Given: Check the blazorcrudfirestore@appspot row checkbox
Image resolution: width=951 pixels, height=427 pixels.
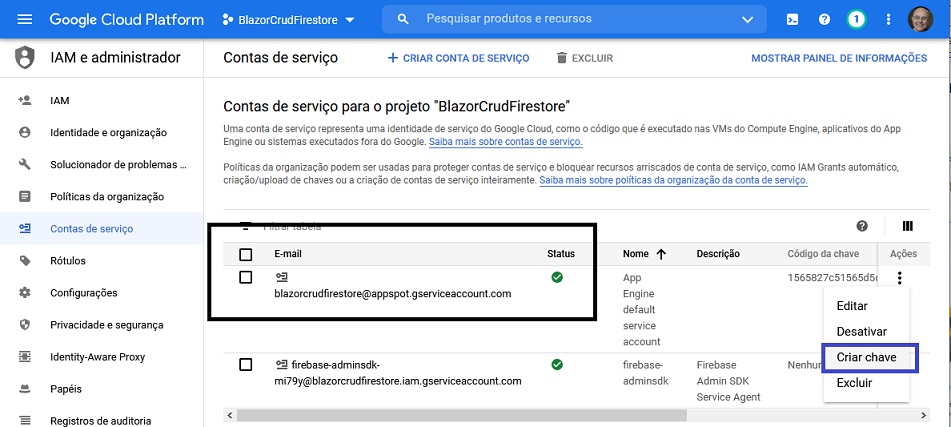Looking at the screenshot, I should pos(246,277).
